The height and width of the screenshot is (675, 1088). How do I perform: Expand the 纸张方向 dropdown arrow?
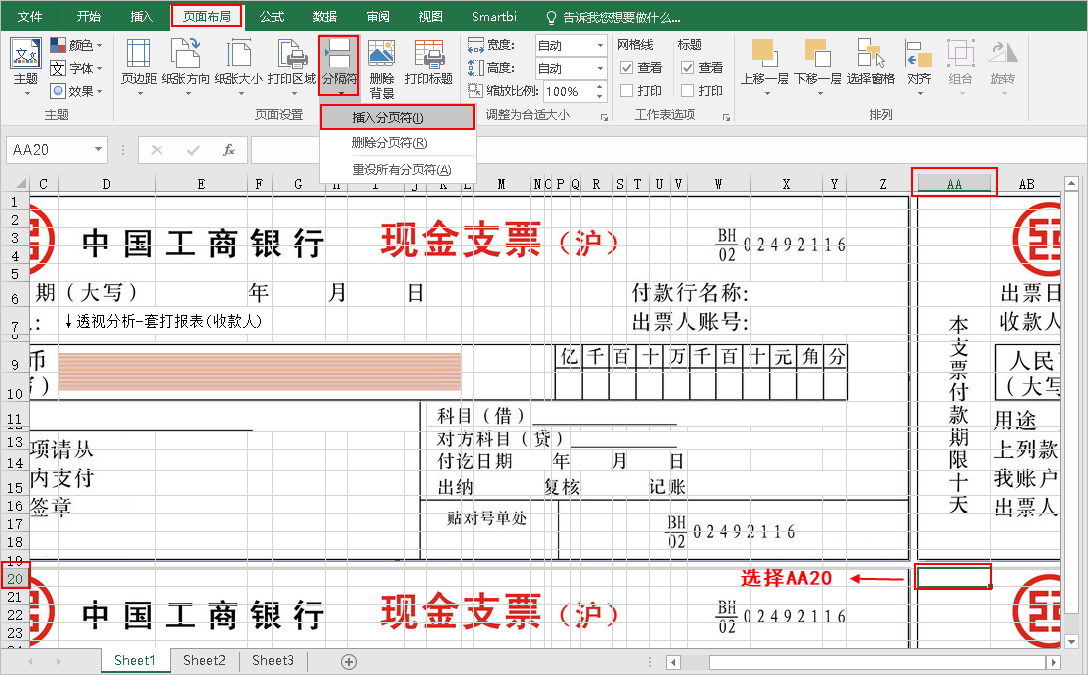click(x=186, y=94)
